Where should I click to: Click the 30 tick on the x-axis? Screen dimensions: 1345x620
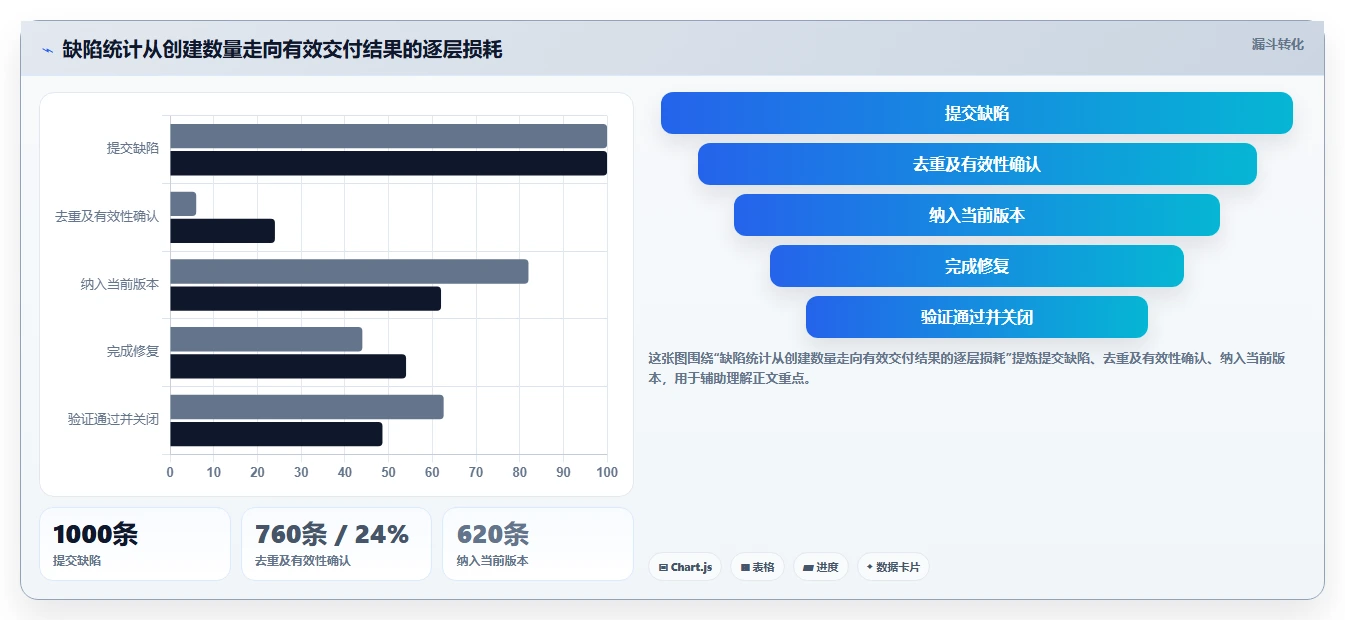click(x=301, y=472)
